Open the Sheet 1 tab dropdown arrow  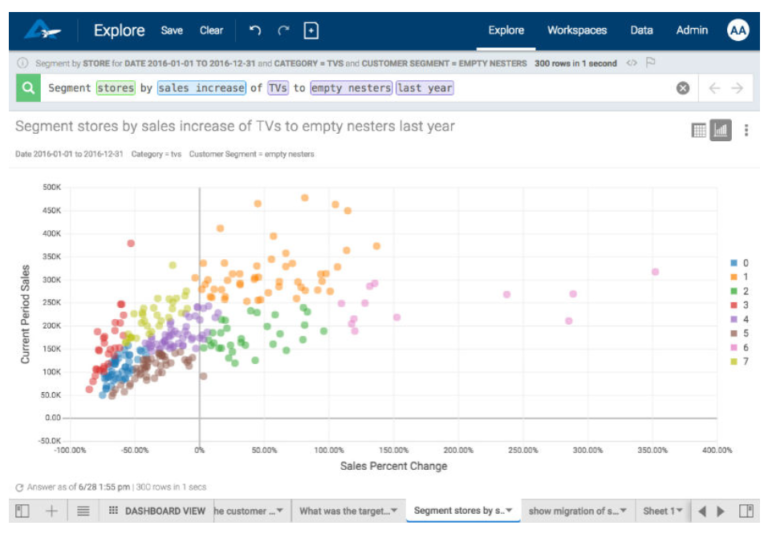[679, 511]
